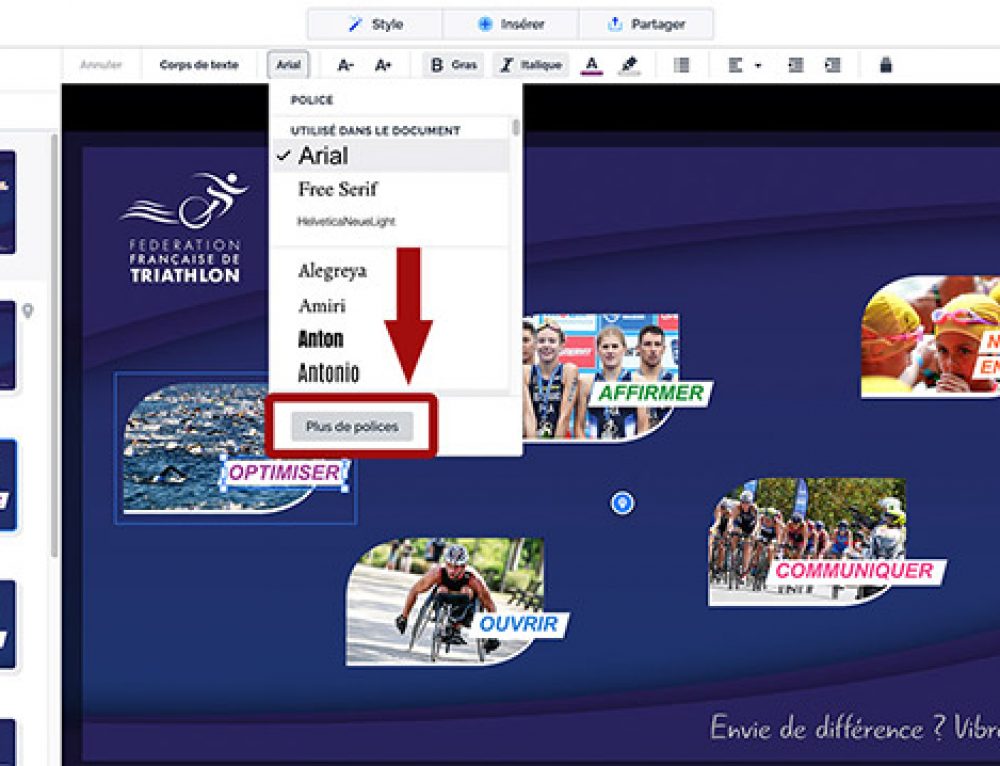1000x766 pixels.
Task: Open the text color picker
Action: (x=591, y=65)
